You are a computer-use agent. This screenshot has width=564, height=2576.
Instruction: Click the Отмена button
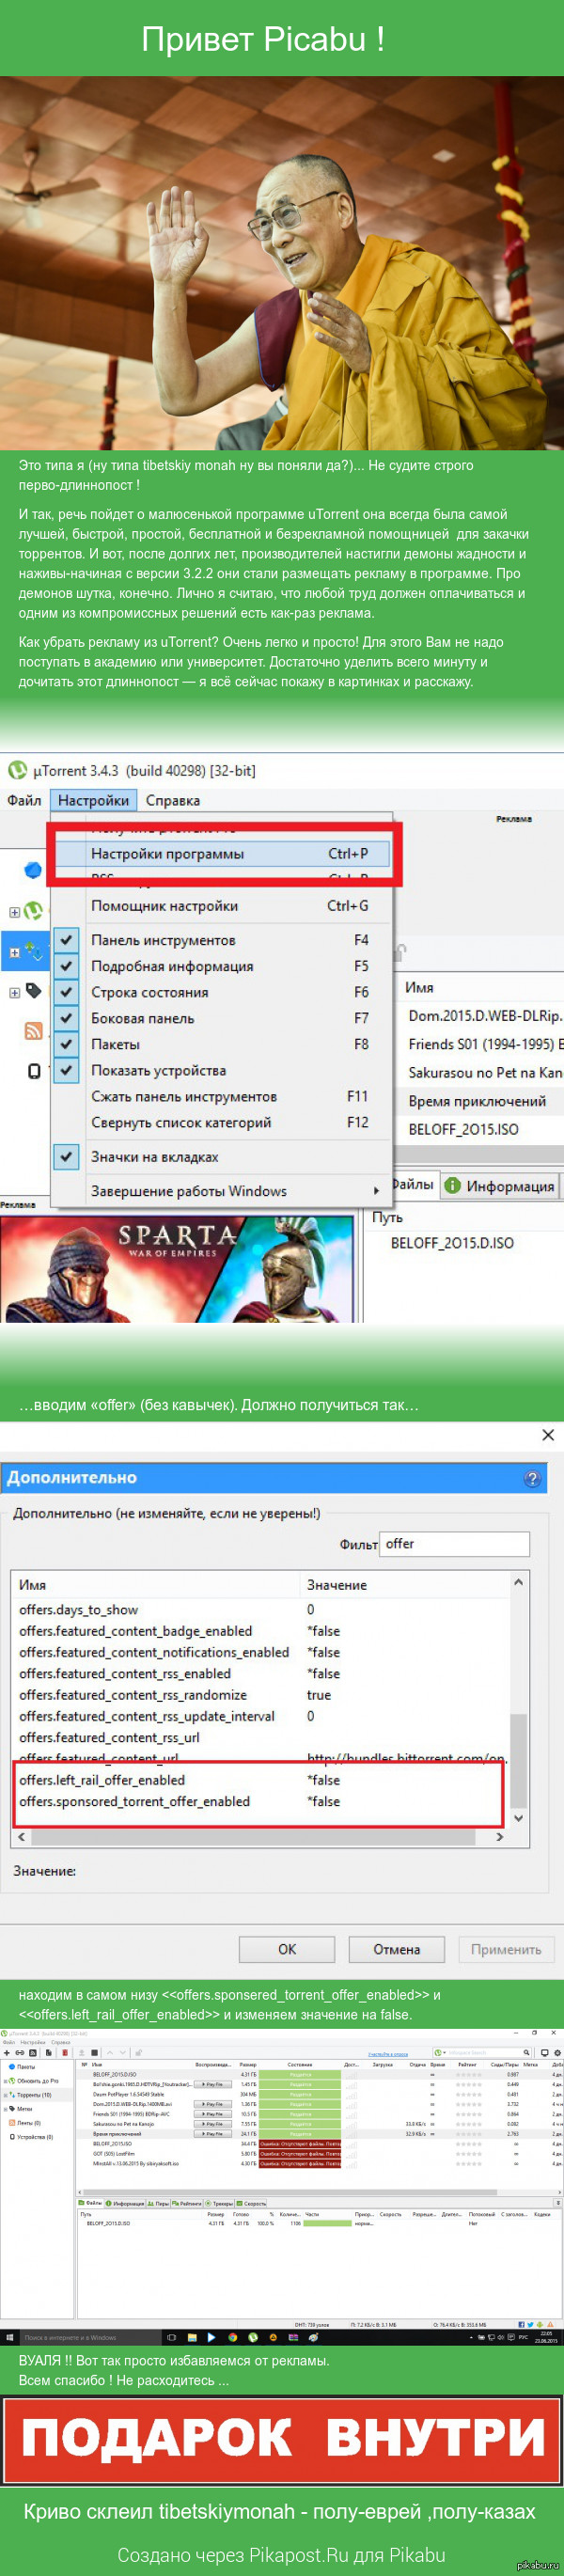click(397, 1949)
